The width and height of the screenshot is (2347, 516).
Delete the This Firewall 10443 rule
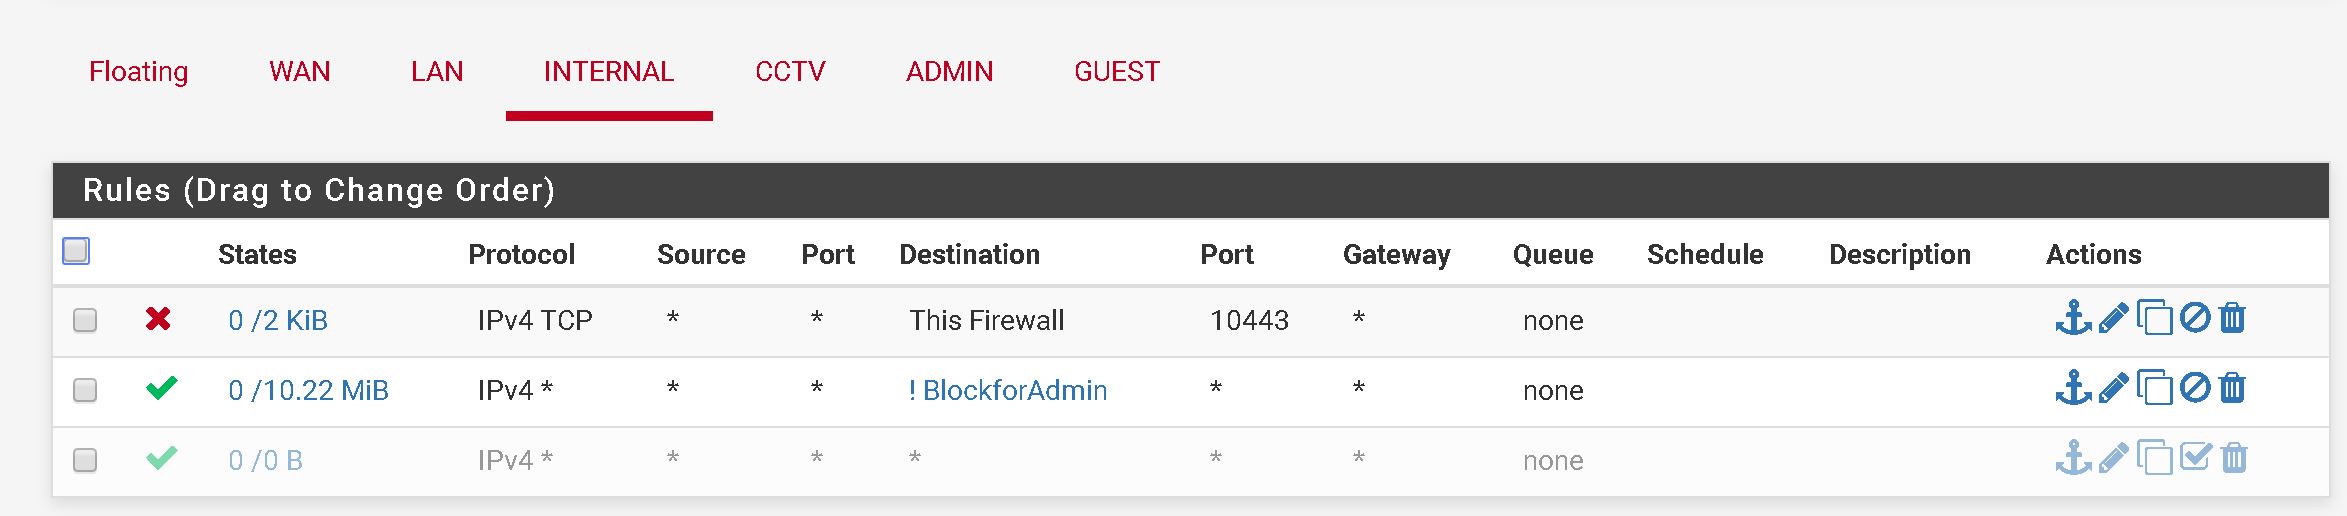2232,318
